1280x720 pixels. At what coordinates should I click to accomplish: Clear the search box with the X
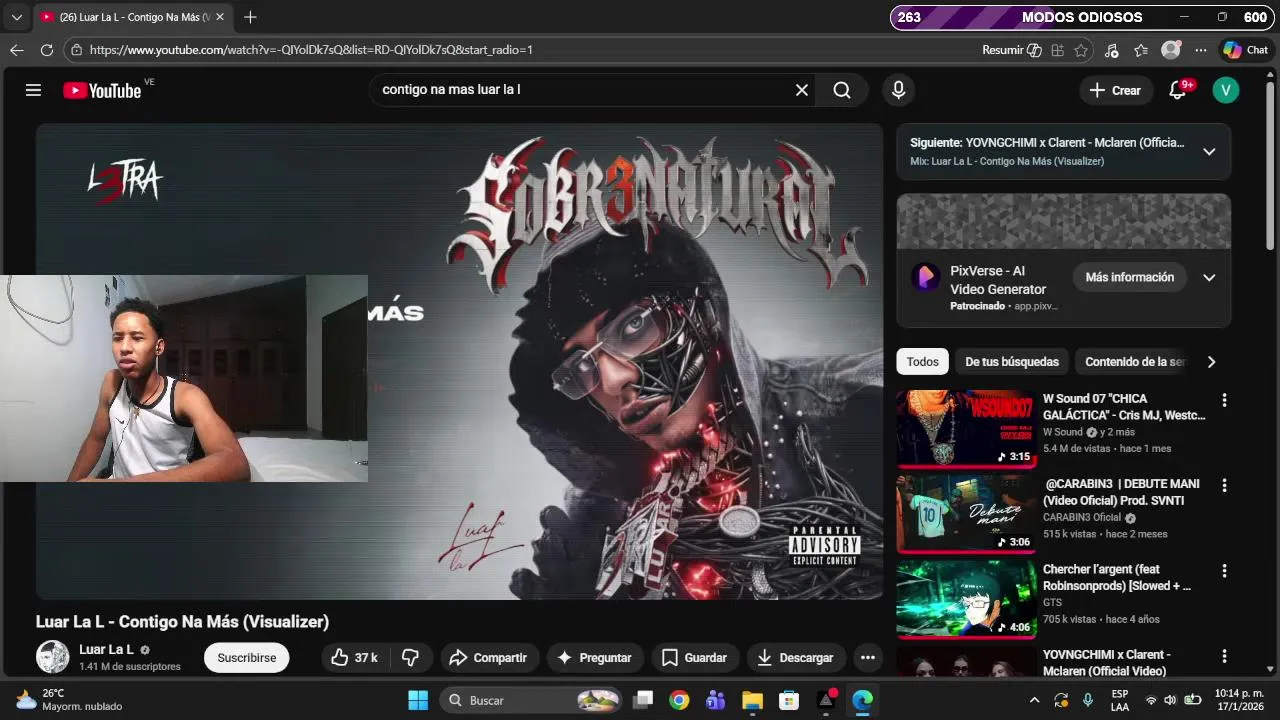[x=802, y=90]
